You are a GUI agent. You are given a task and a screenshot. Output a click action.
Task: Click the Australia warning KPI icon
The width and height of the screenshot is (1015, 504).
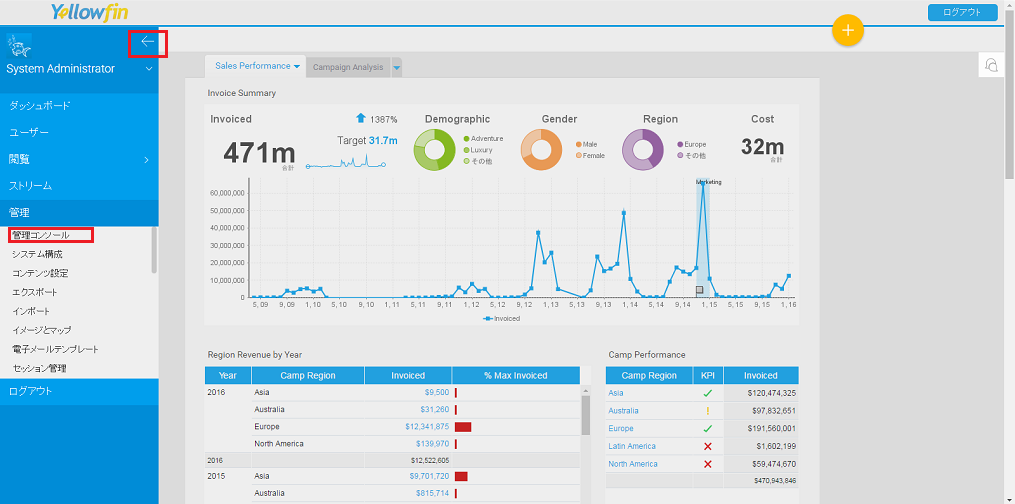(x=708, y=411)
